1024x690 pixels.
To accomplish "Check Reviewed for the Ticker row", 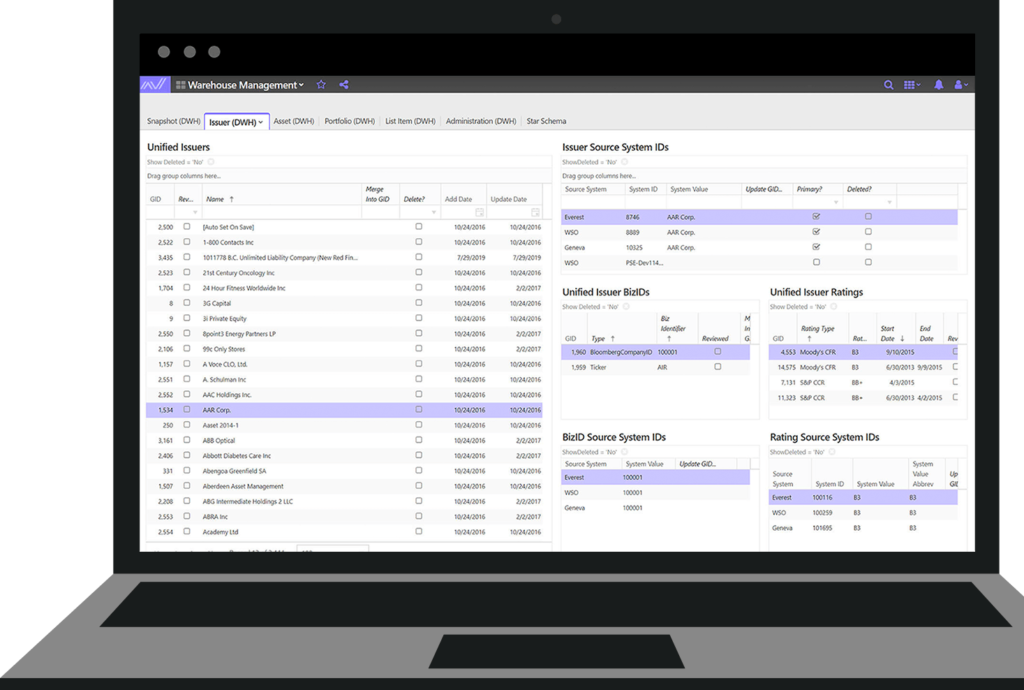I will click(718, 367).
